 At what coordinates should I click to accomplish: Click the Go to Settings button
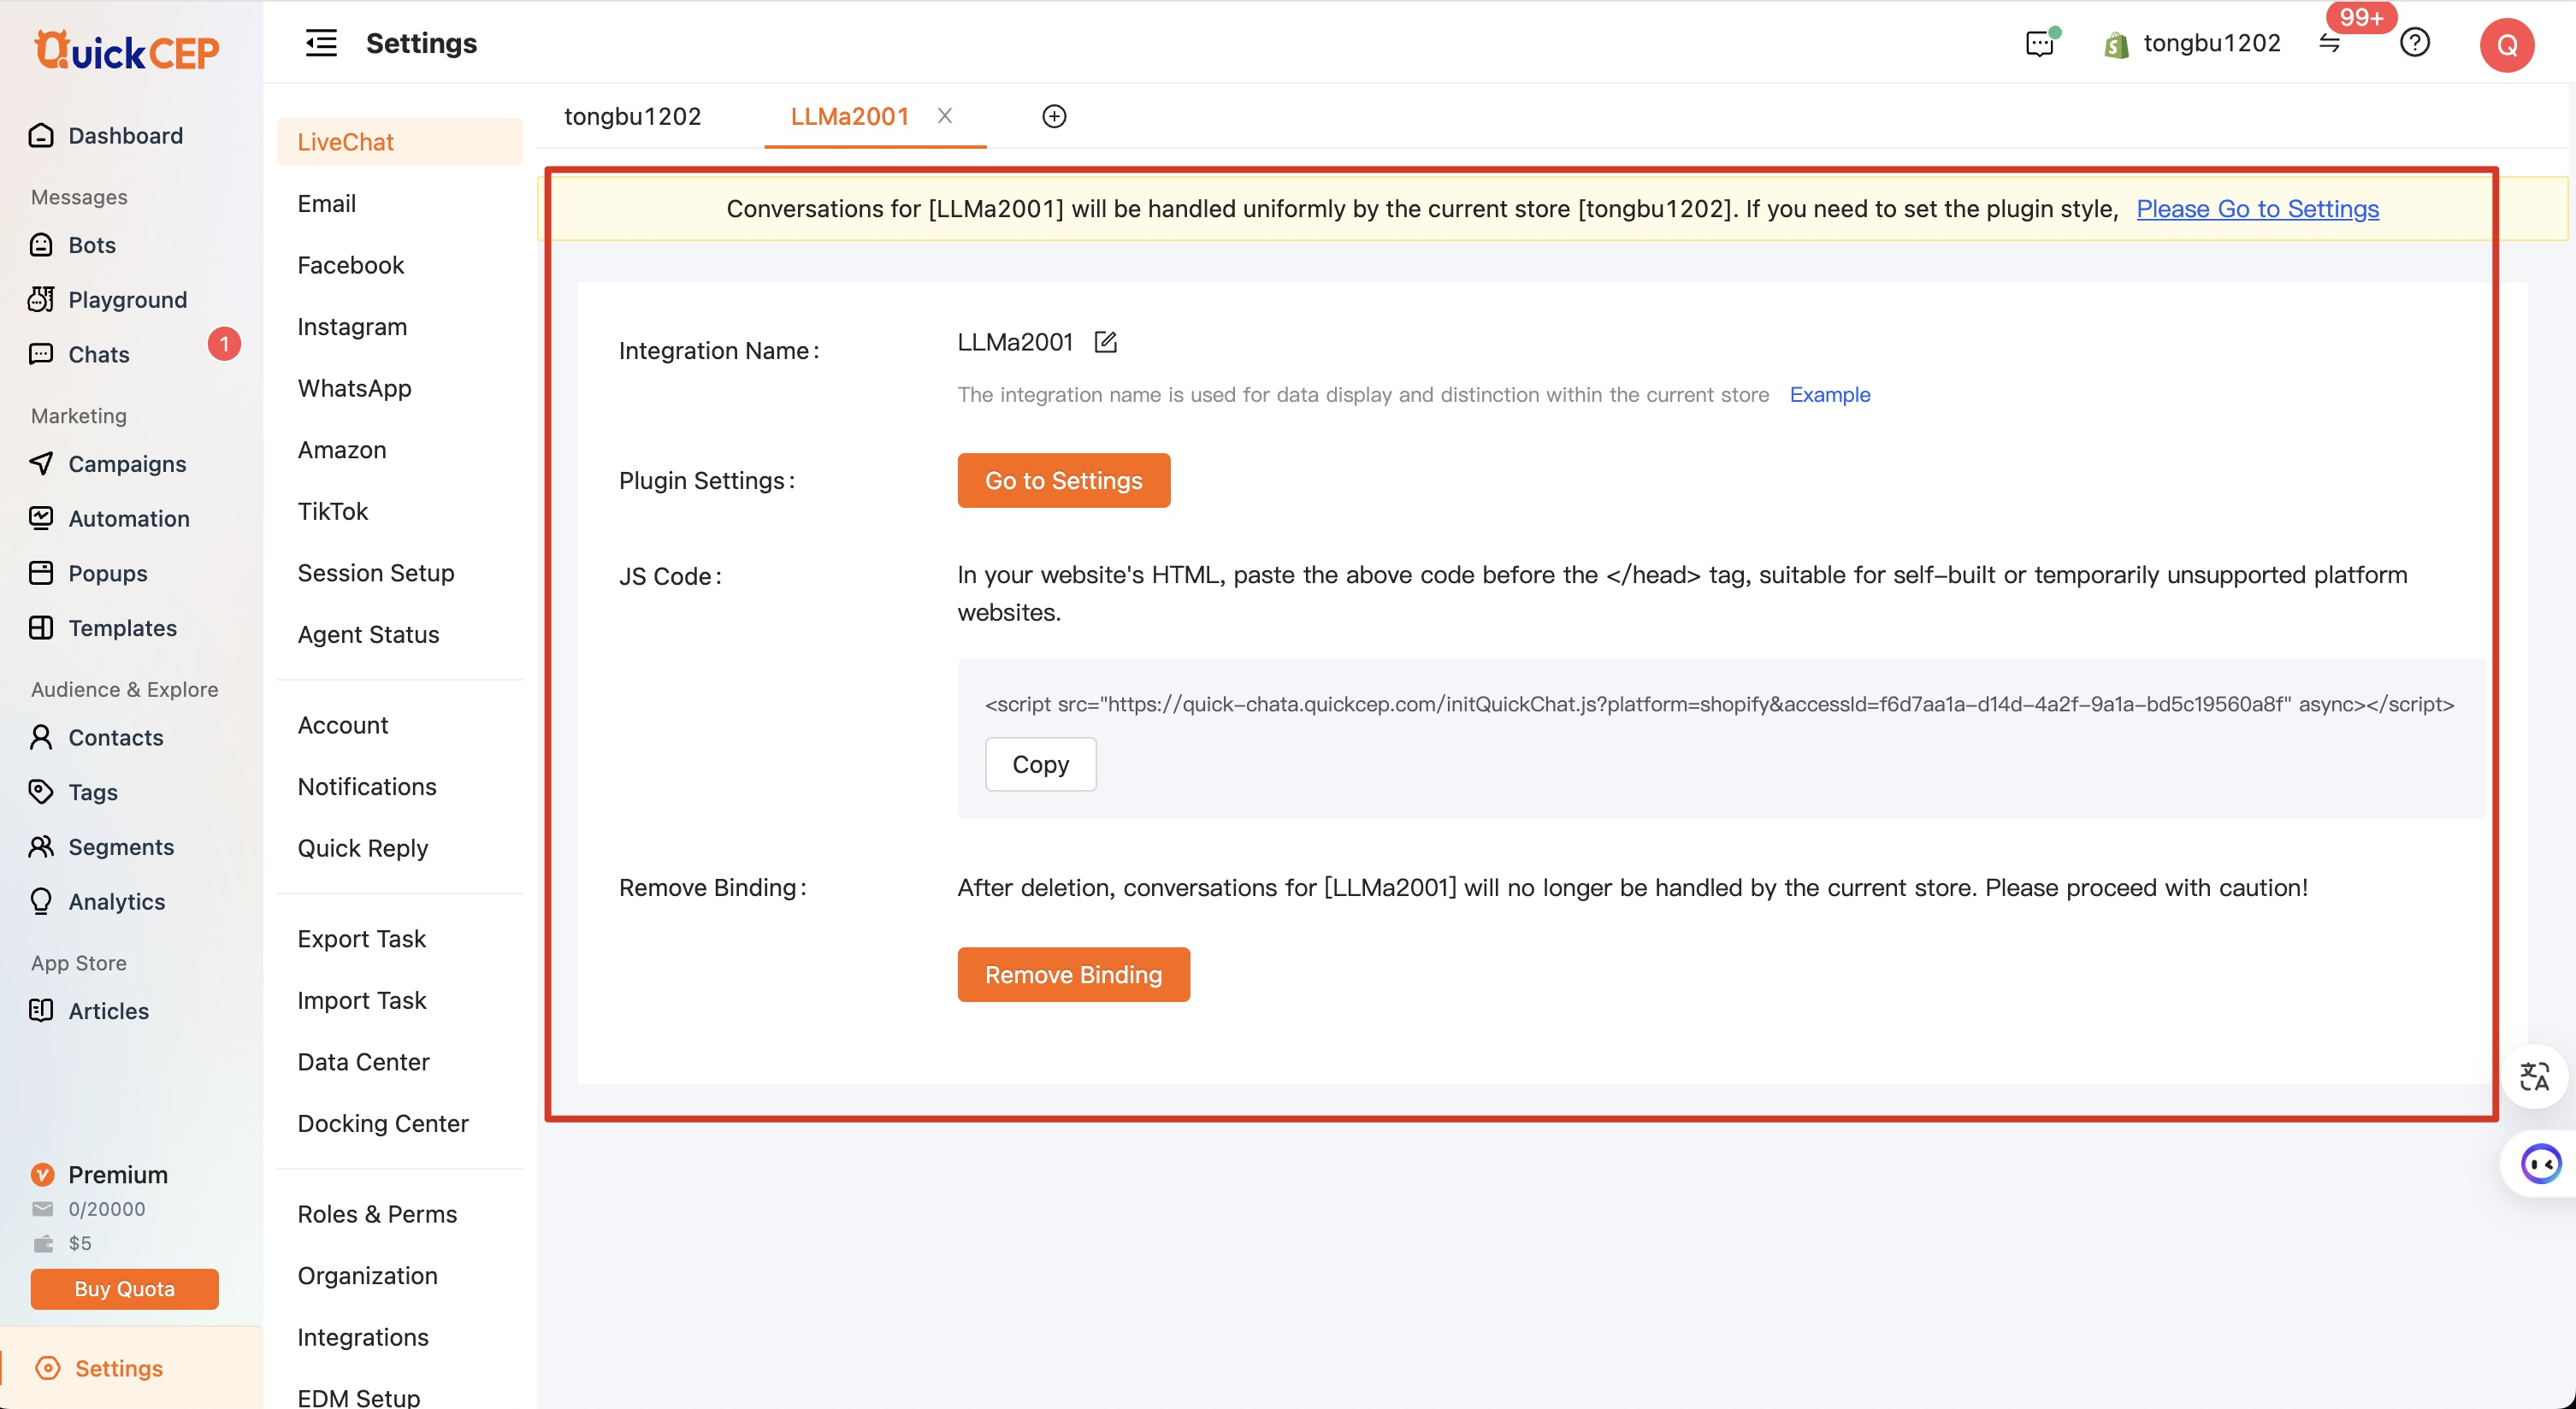point(1063,480)
